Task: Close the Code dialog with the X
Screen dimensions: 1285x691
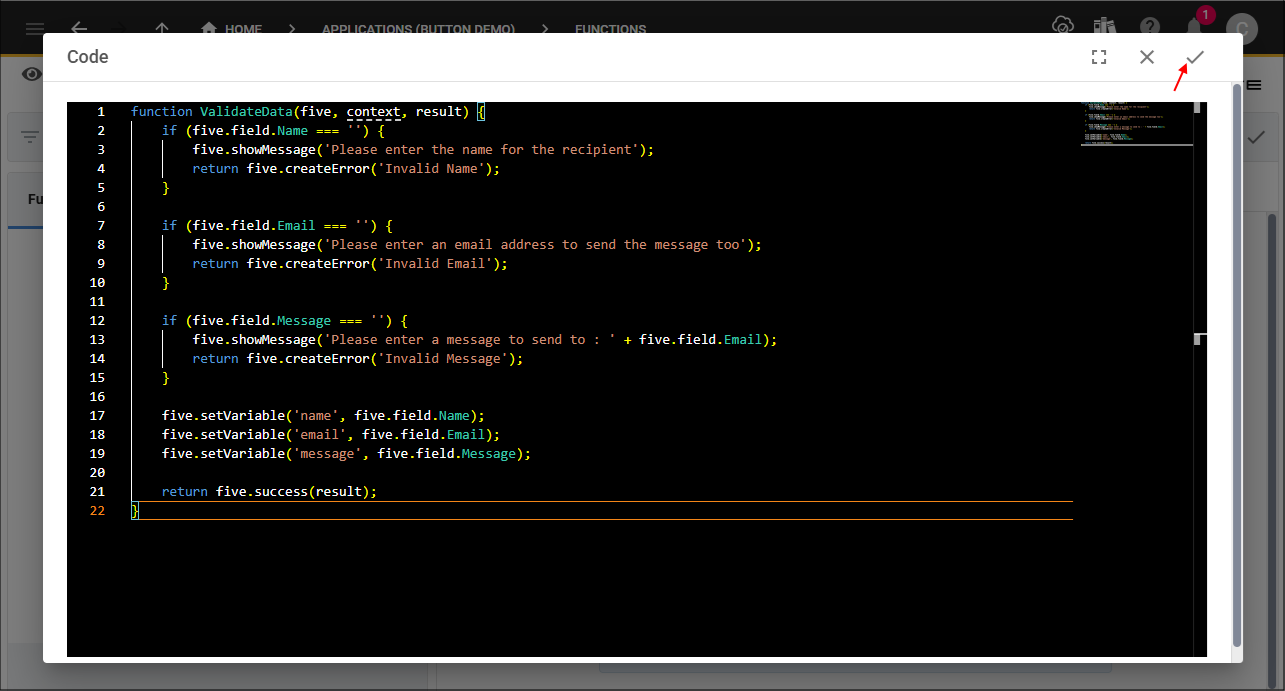Action: tap(1147, 57)
